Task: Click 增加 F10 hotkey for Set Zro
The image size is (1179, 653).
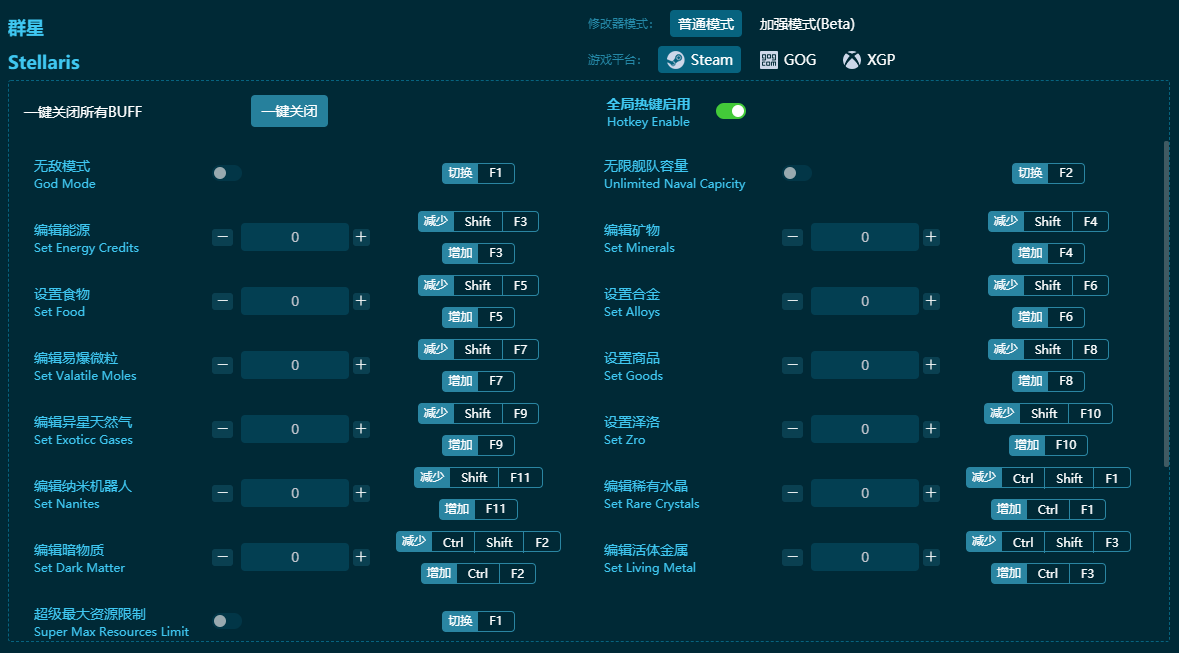Action: click(1048, 445)
